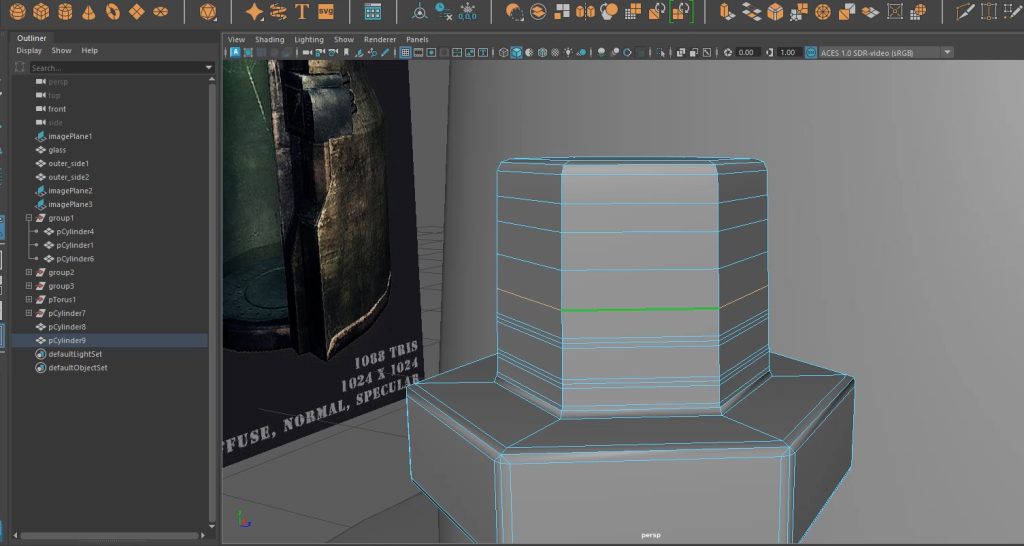Collapse the group1 node in Outliner

(29, 218)
